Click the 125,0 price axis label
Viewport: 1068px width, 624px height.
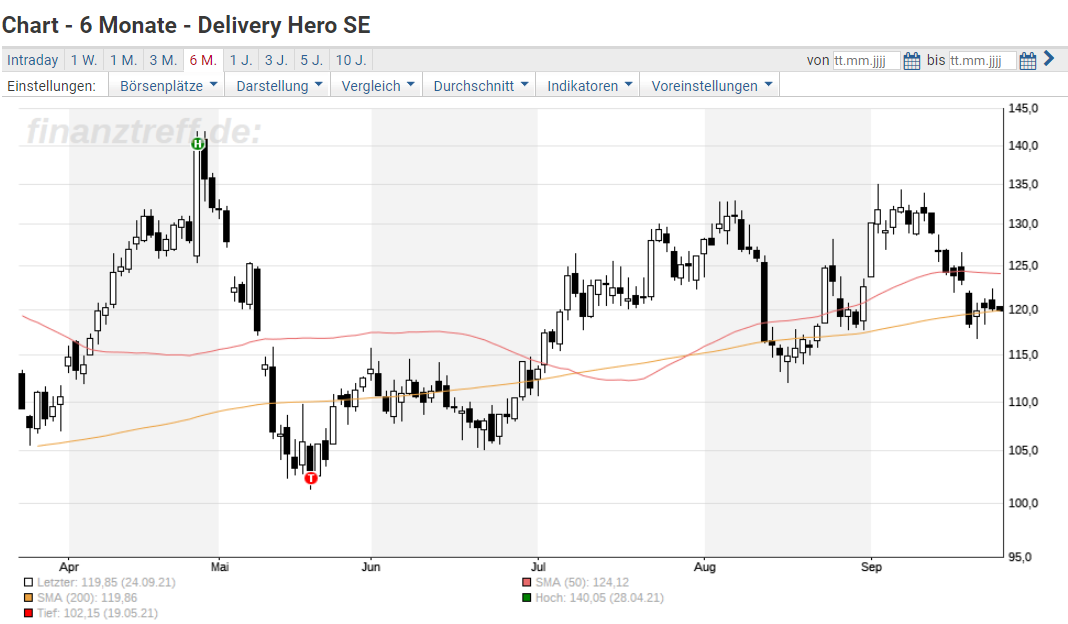1023,266
